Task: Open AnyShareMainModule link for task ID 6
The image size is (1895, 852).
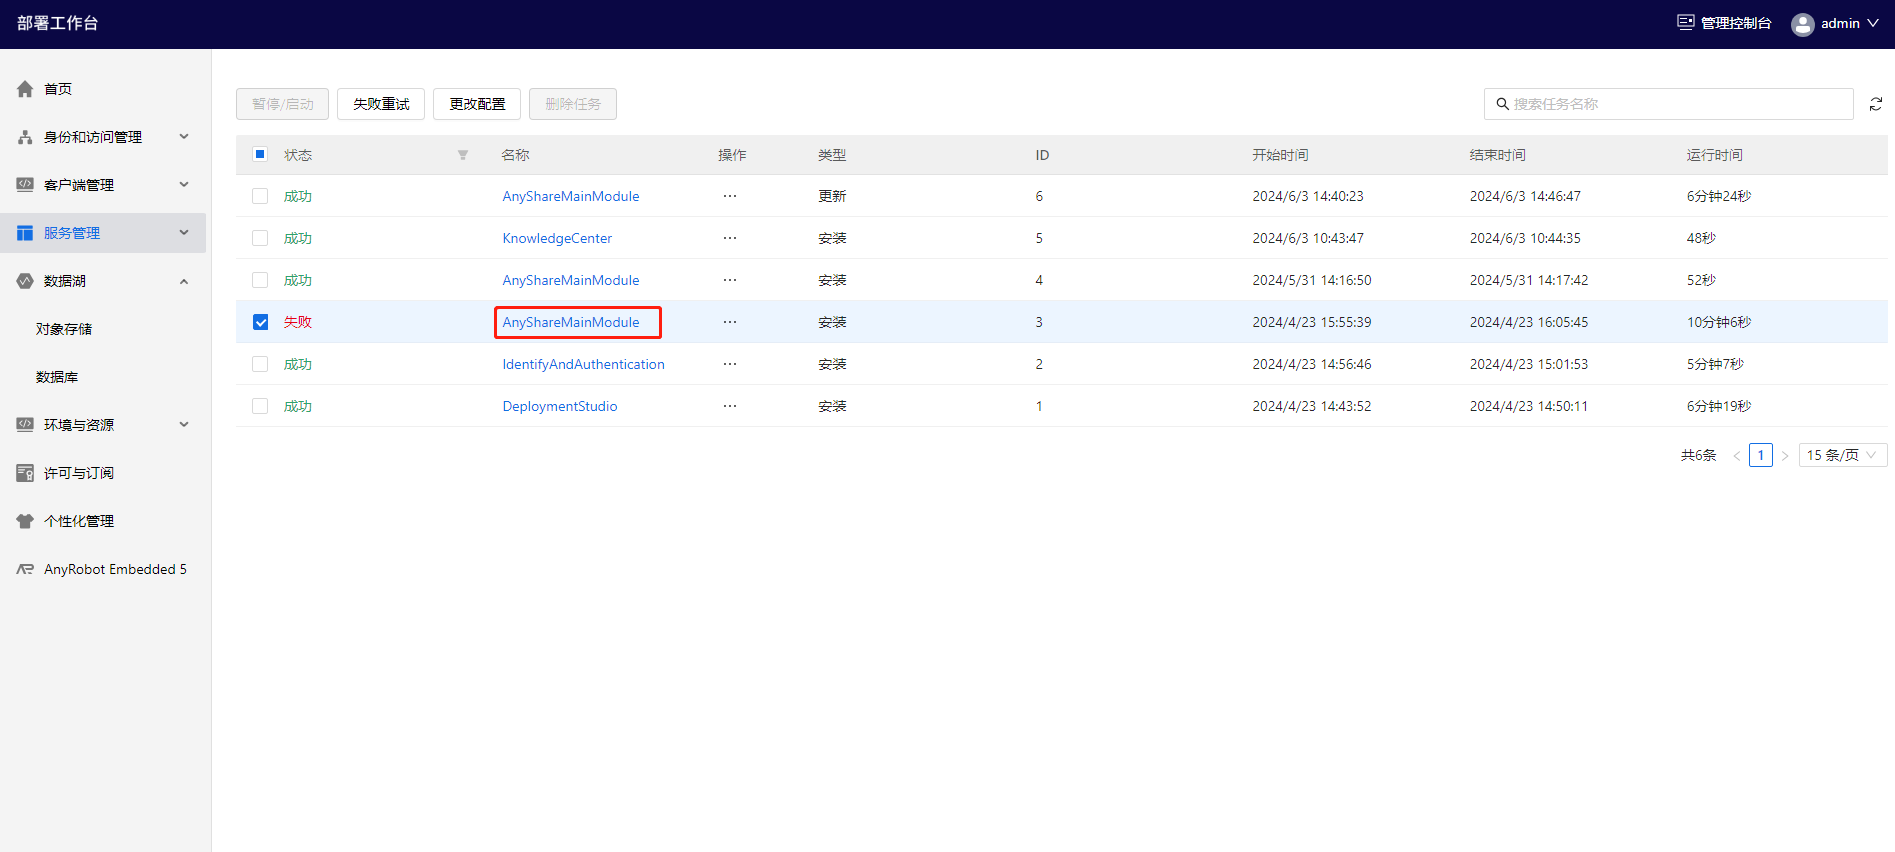Action: (x=571, y=196)
